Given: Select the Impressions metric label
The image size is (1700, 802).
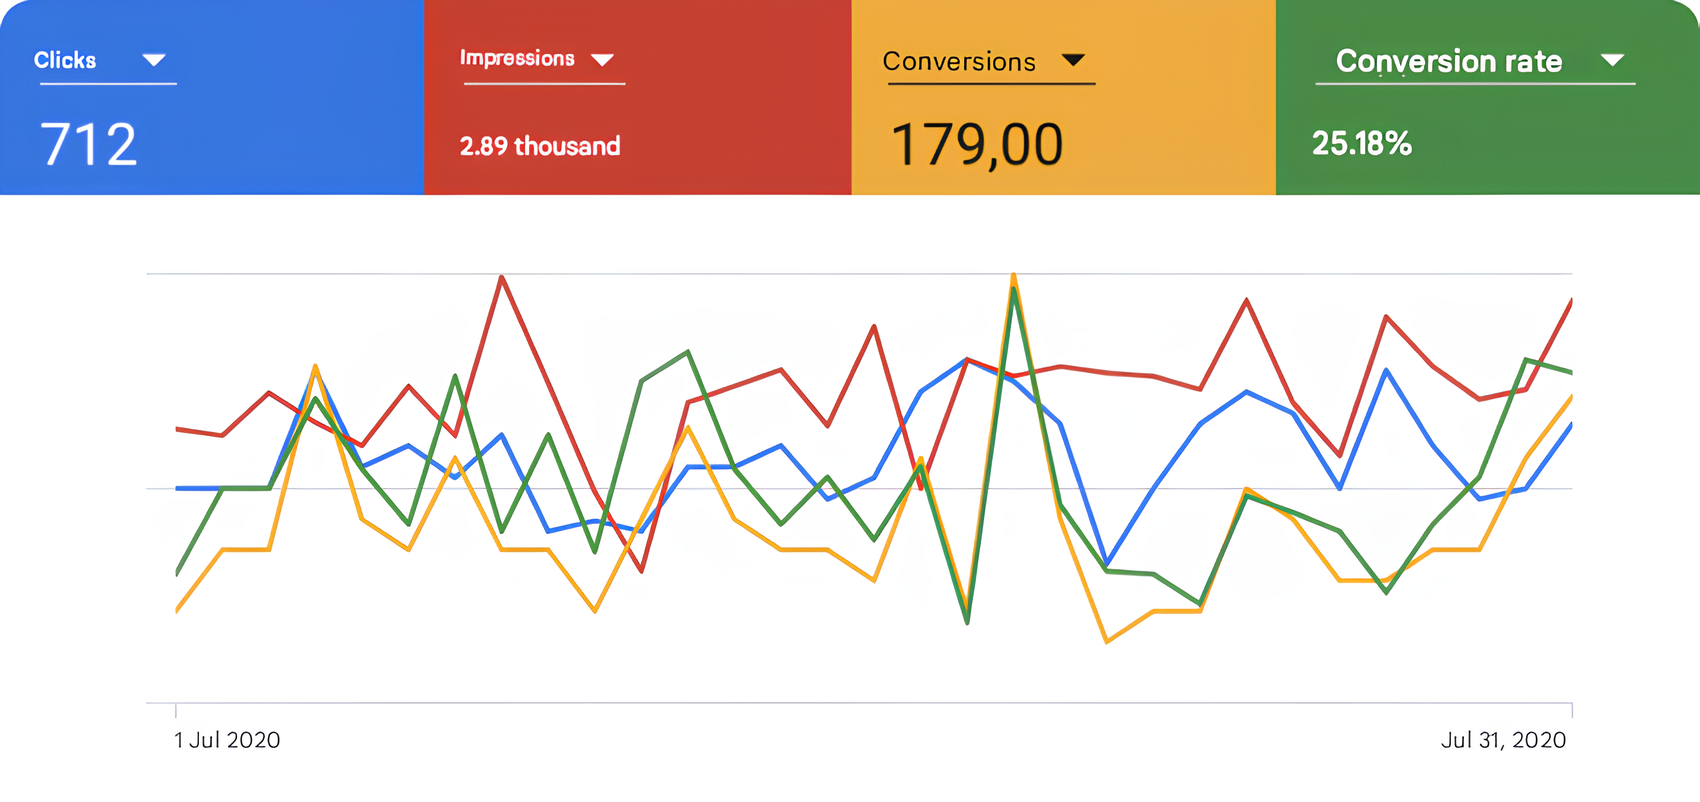Looking at the screenshot, I should coord(517,58).
